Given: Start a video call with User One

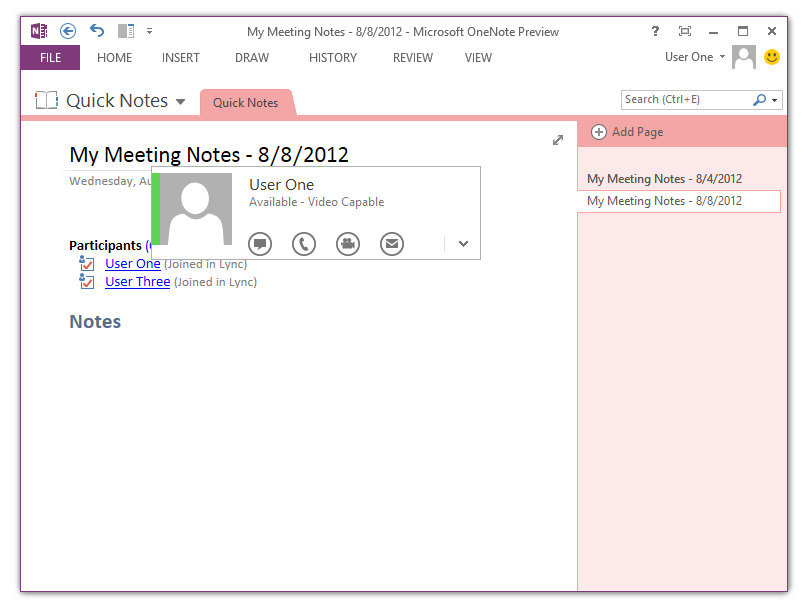Looking at the screenshot, I should point(348,244).
